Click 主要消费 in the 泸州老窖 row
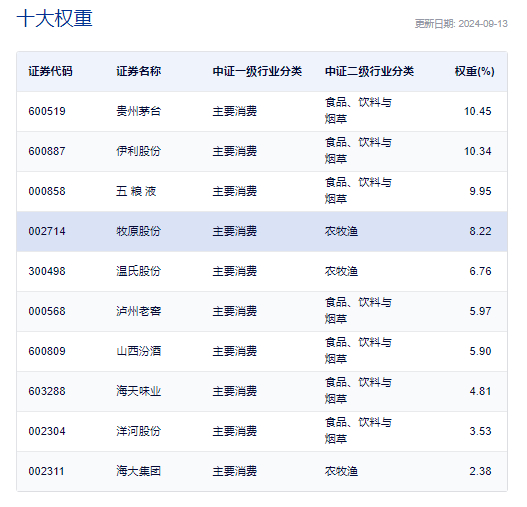527x507 pixels. point(235,311)
